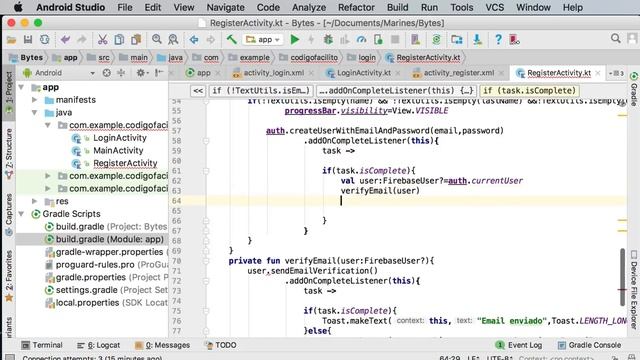640x360 pixels.
Task: Click the 'java' breadcrumb in navigation bar
Action: tap(171, 58)
